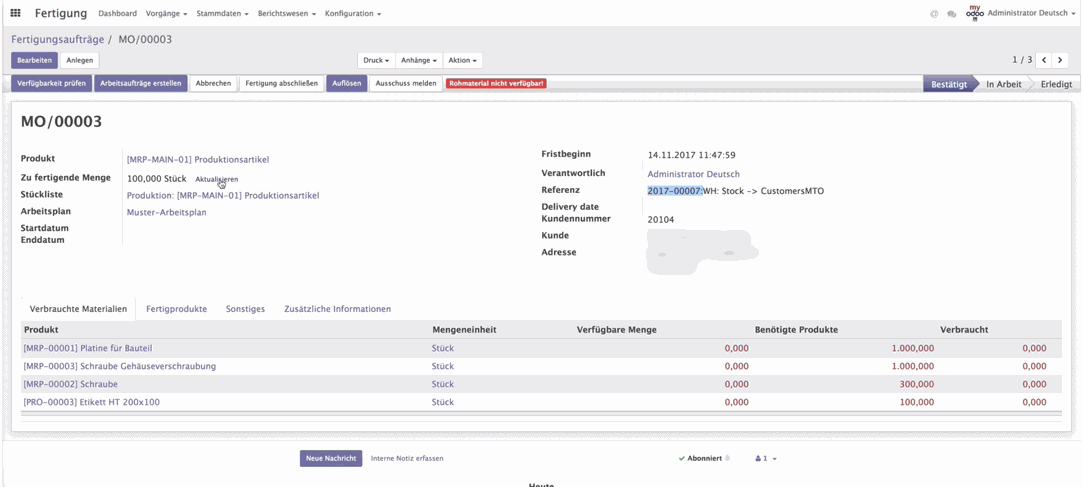Click the Auflösen button
This screenshot has height=487, width=1083.
347,84
